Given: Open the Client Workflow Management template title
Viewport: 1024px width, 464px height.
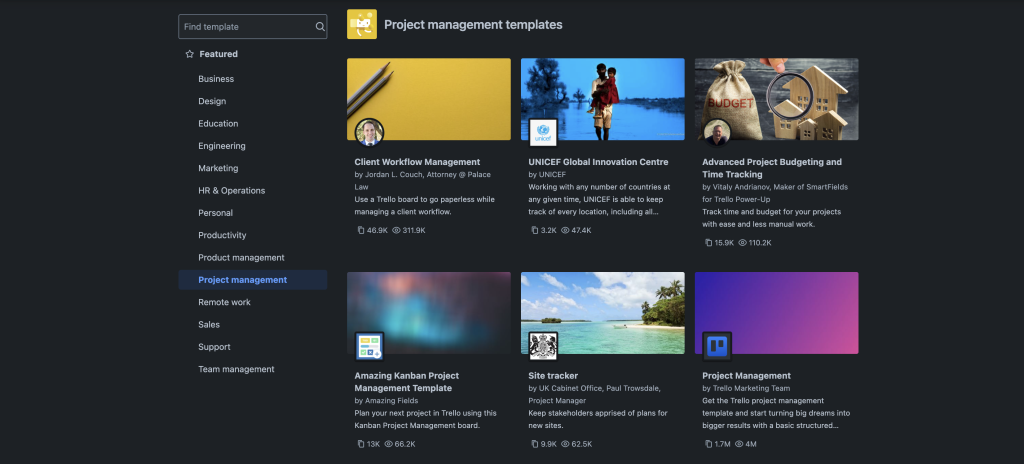Looking at the screenshot, I should (x=417, y=162).
